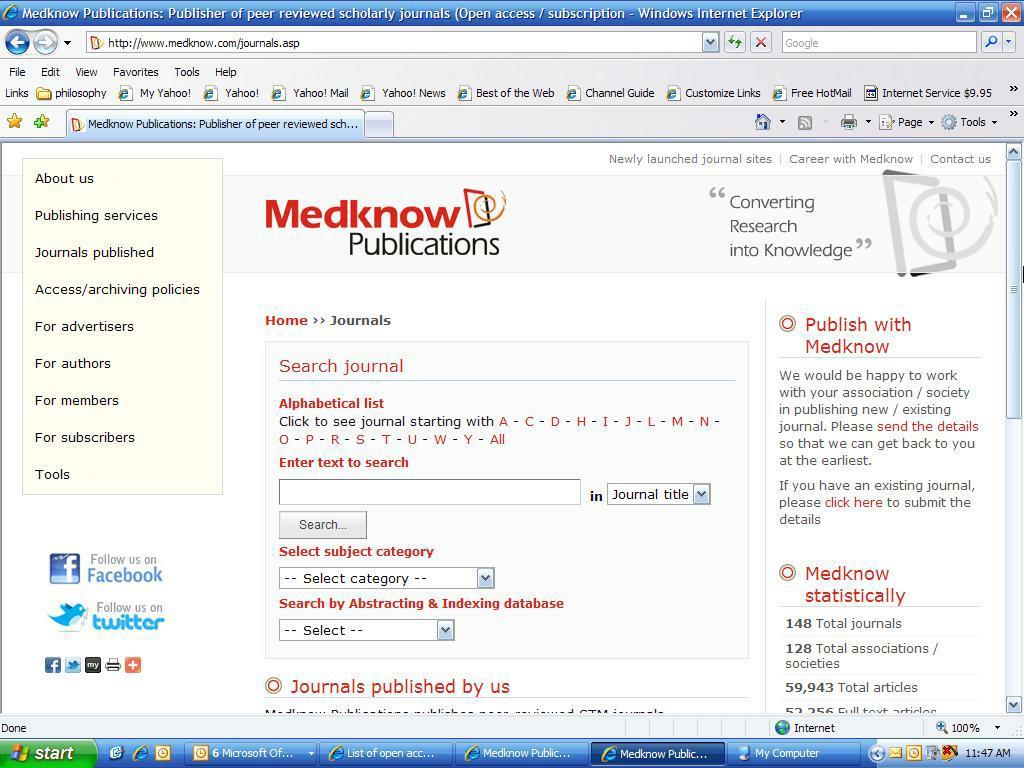This screenshot has height=768, width=1024.
Task: Click the small Facebook share icon
Action: [53, 665]
